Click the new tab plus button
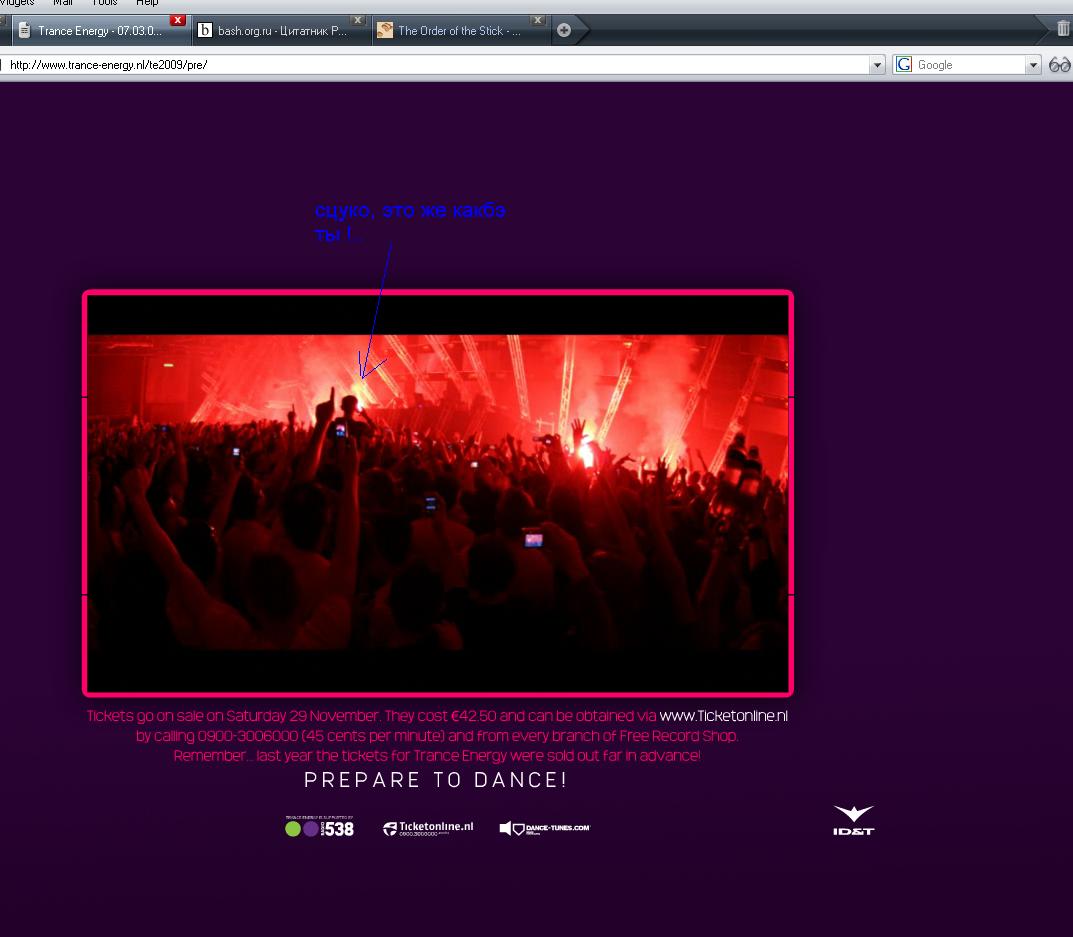The width and height of the screenshot is (1073, 937). pyautogui.click(x=564, y=31)
